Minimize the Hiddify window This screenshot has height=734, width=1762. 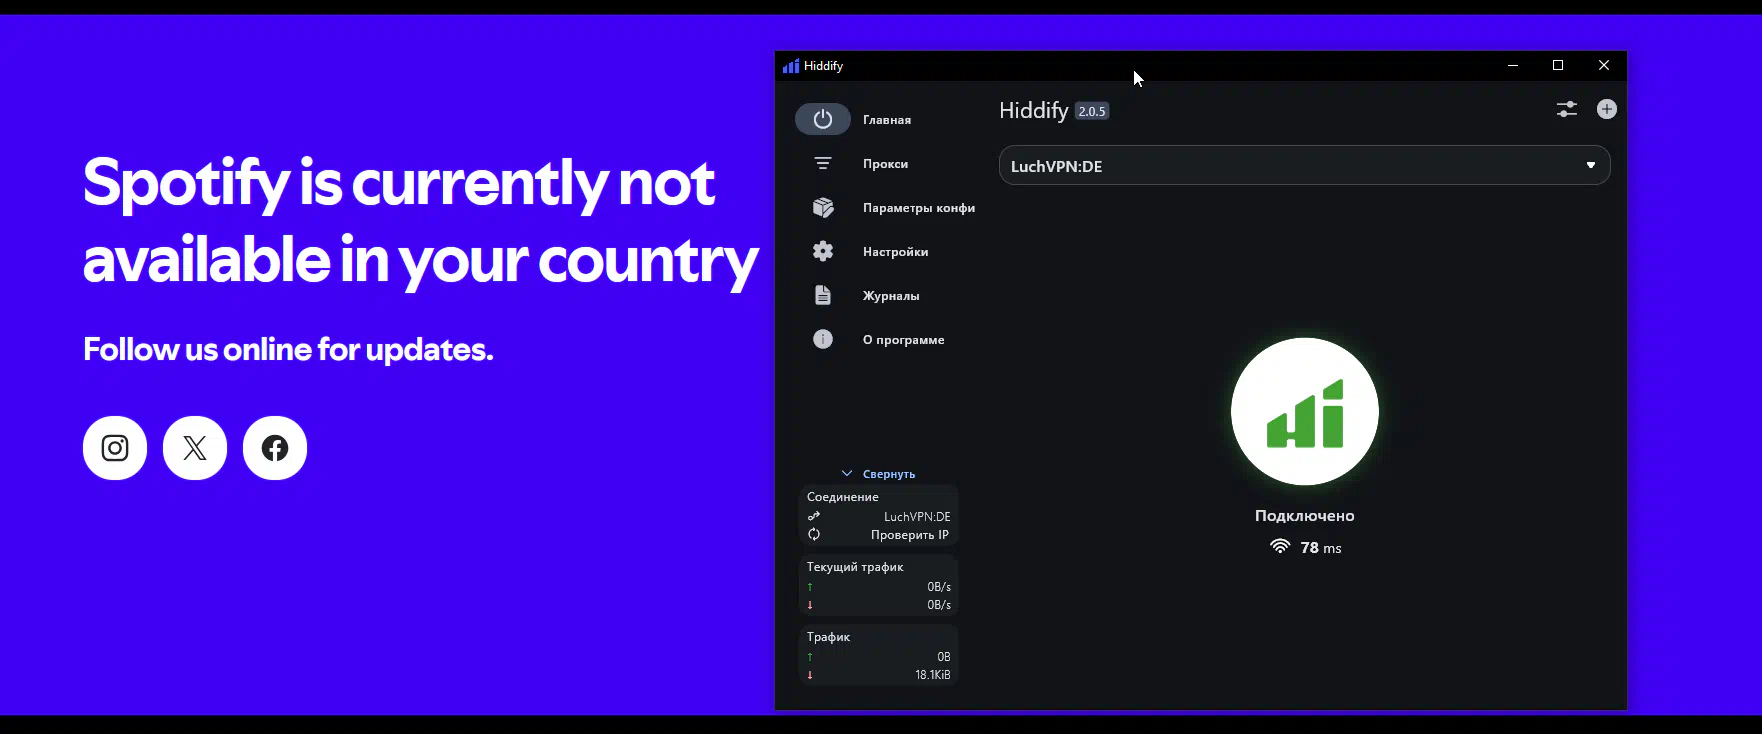pos(1513,65)
